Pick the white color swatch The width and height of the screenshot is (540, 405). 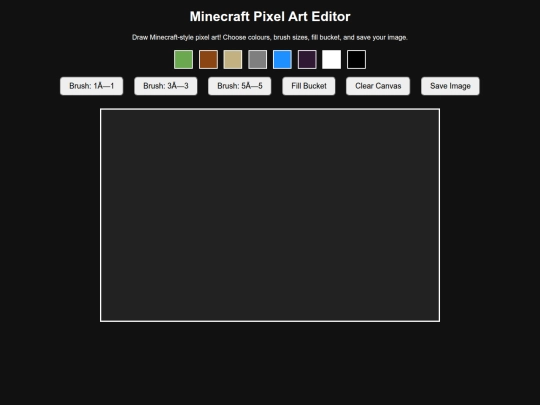(332, 60)
